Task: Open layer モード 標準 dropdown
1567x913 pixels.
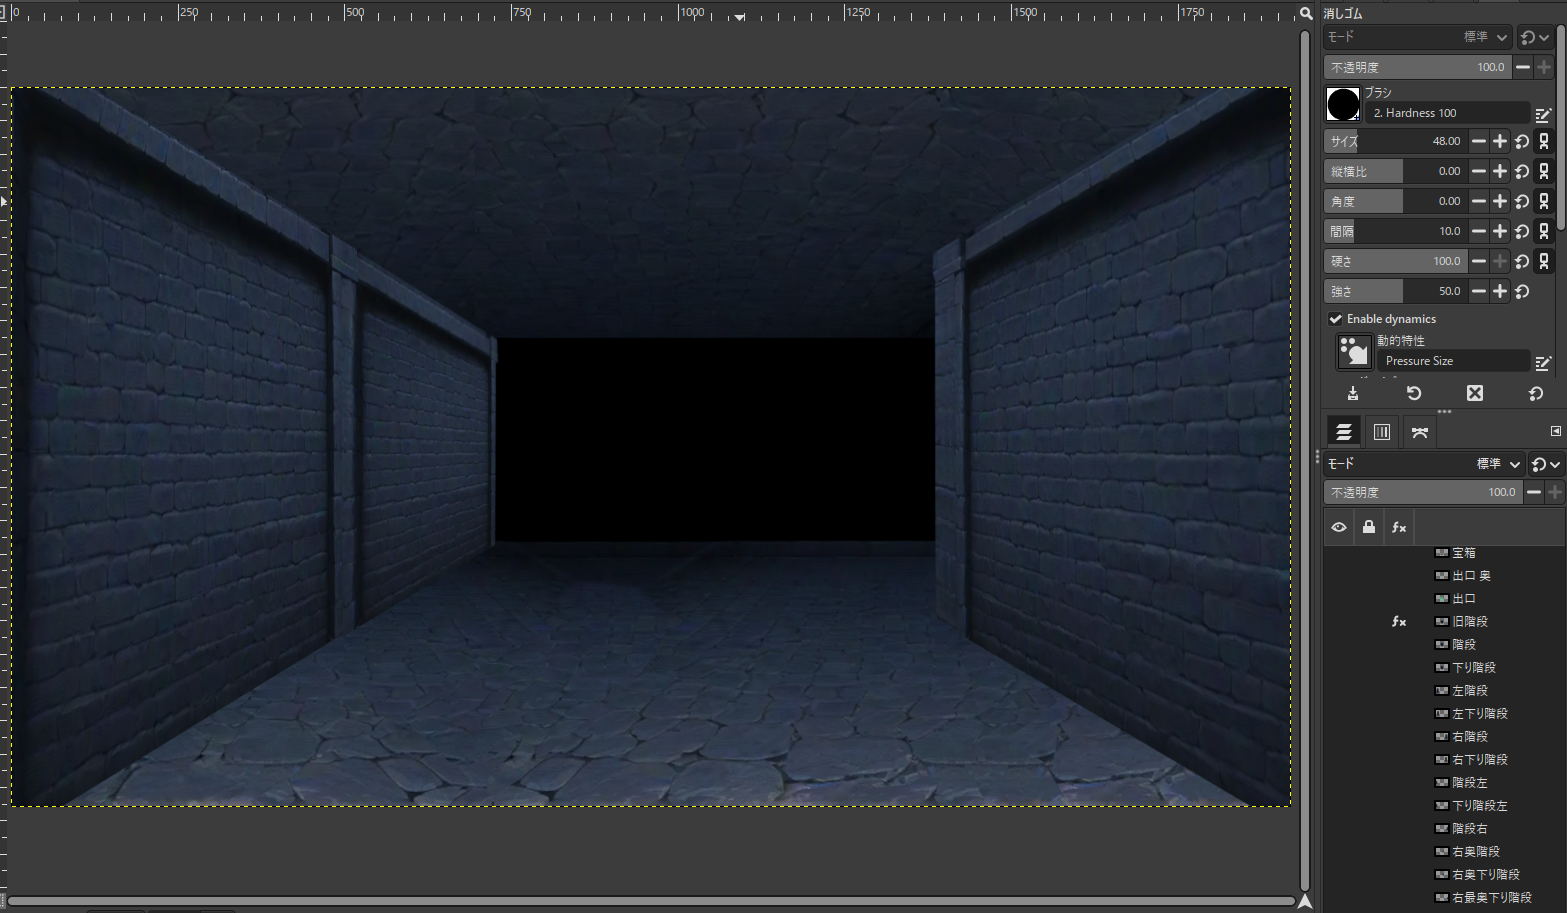Action: [x=1424, y=464]
